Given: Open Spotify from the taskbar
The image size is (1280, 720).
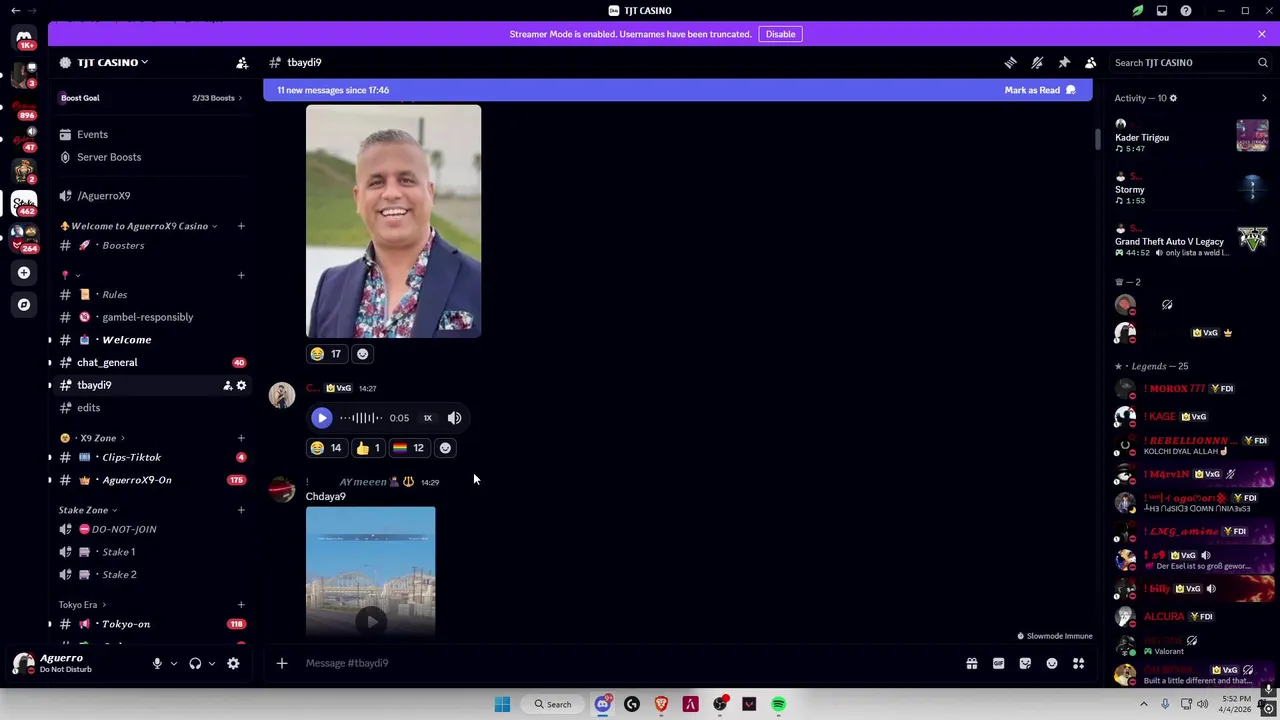Looking at the screenshot, I should click(778, 704).
